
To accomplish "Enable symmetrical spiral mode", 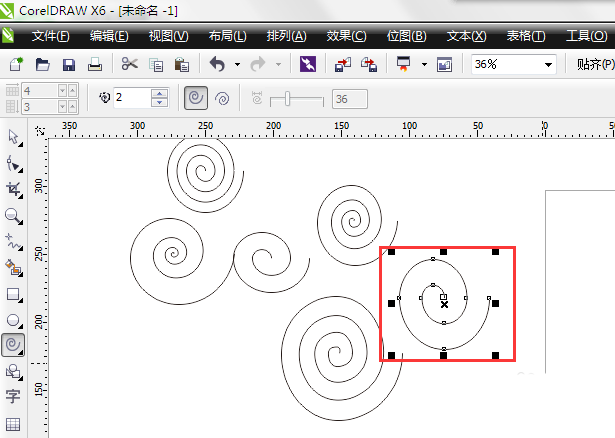I will pyautogui.click(x=196, y=98).
